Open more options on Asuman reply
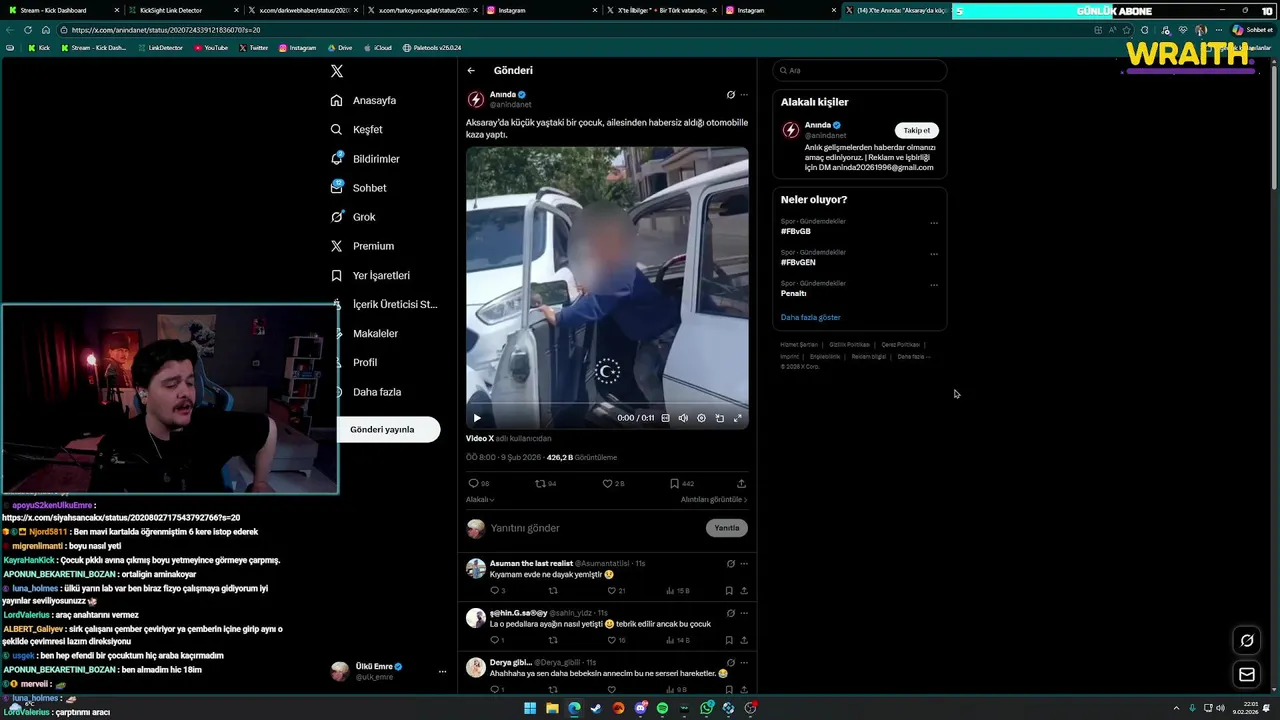Screen dimensions: 1280x720 coord(743,564)
